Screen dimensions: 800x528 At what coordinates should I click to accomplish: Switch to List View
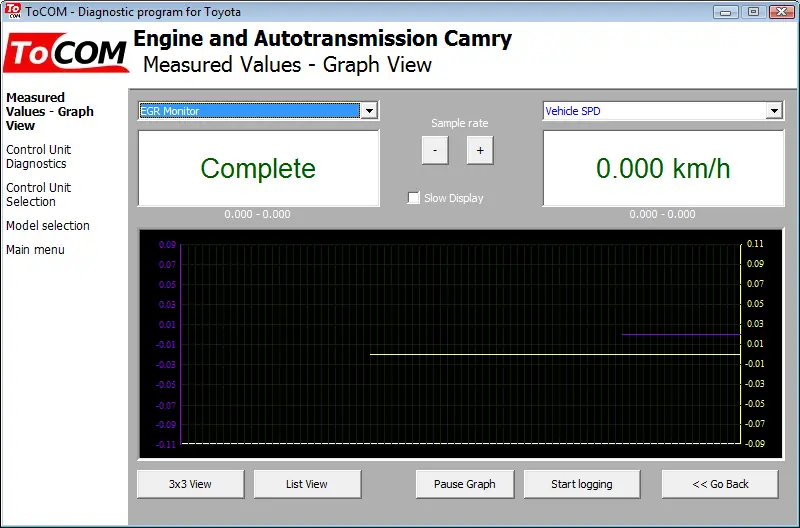(x=307, y=484)
